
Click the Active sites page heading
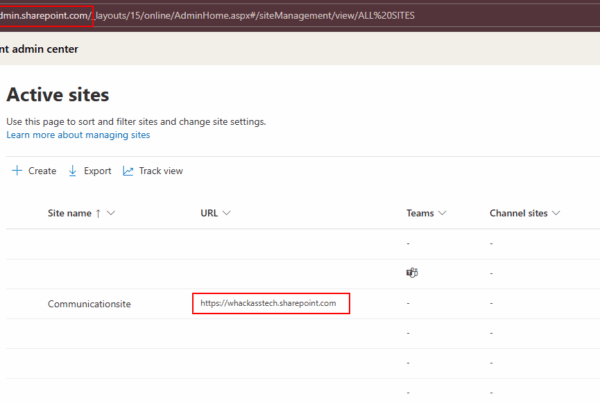tap(58, 95)
